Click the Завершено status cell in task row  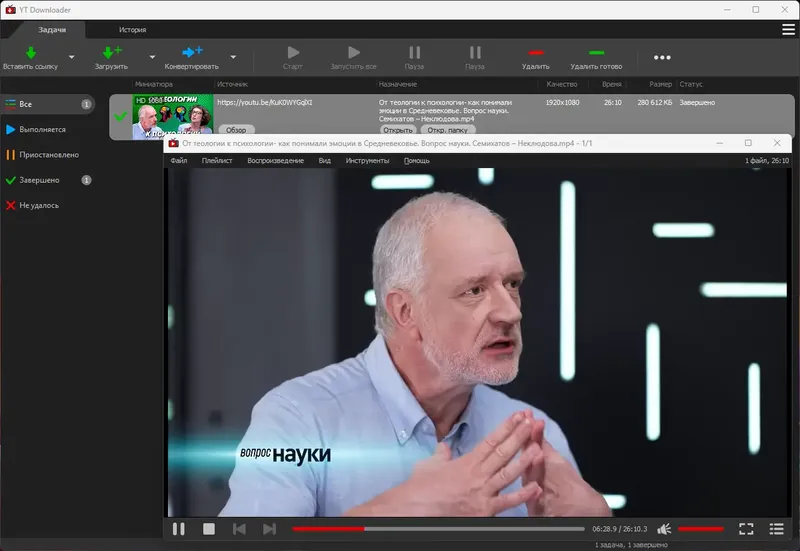click(x=697, y=103)
